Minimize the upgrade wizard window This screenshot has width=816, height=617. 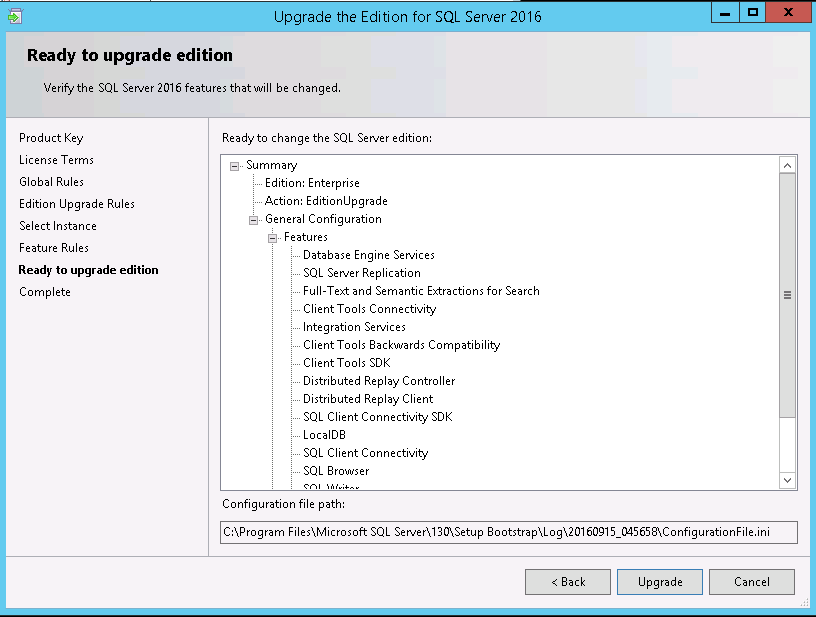[725, 12]
